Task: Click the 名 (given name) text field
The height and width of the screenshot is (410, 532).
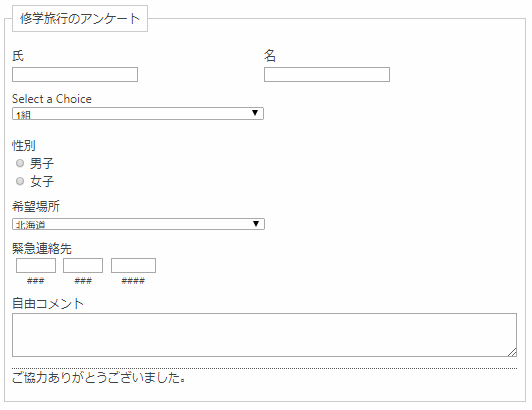Action: (327, 75)
